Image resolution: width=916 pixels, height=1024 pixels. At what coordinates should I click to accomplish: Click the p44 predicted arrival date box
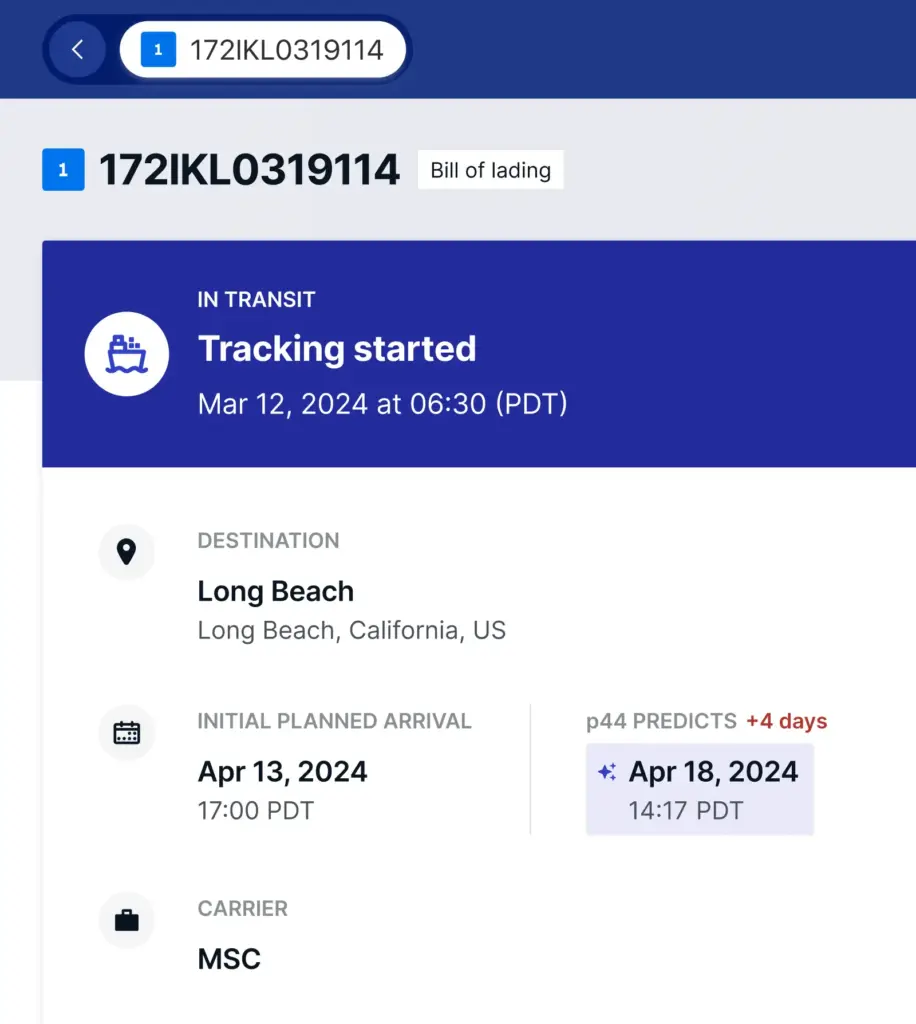700,789
